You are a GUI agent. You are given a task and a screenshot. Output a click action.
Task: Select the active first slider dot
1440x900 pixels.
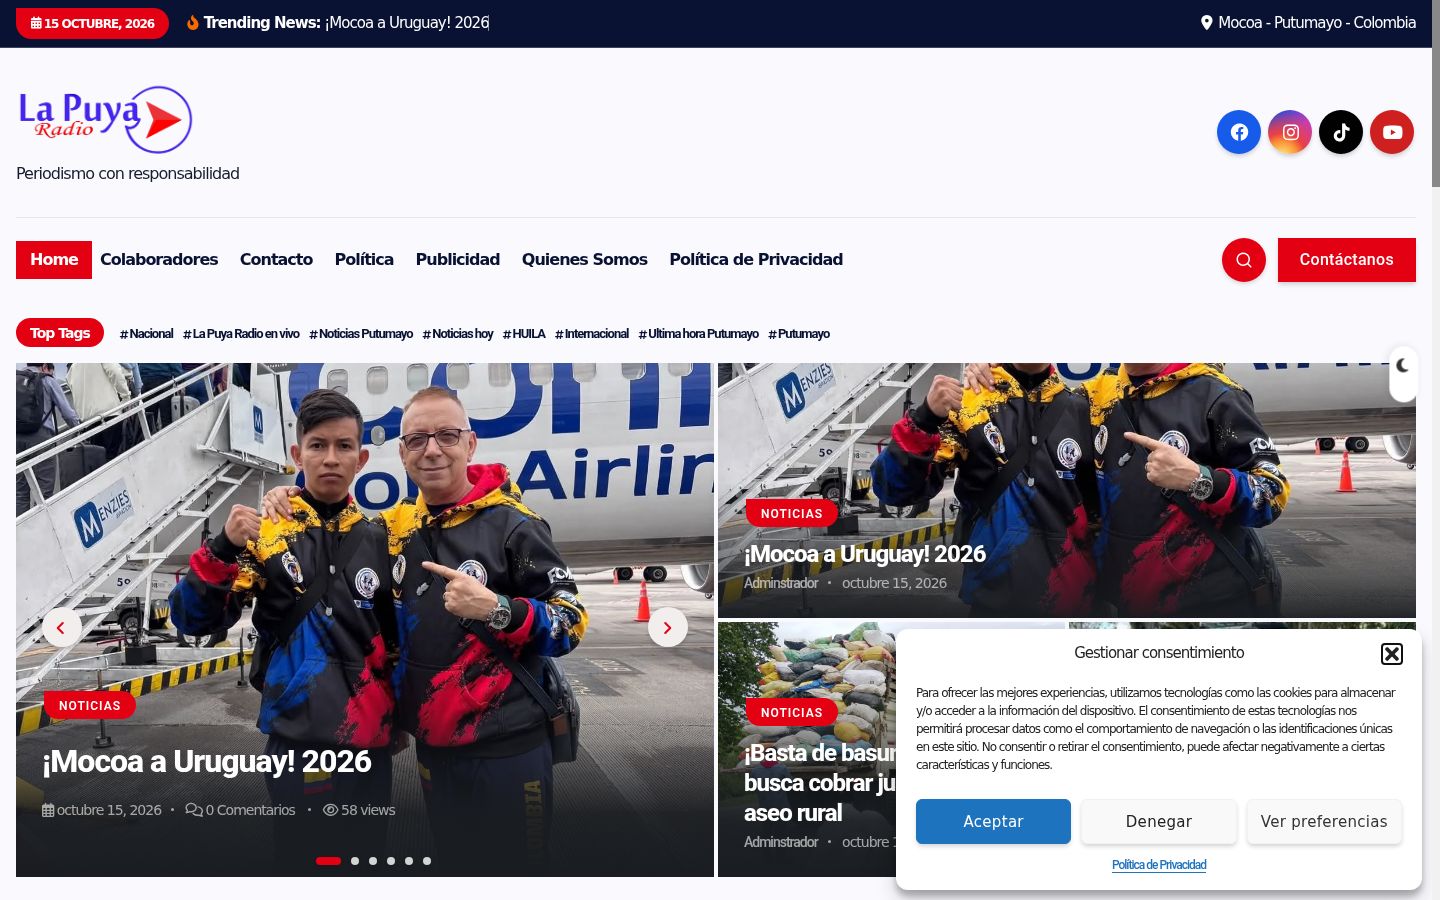(328, 861)
